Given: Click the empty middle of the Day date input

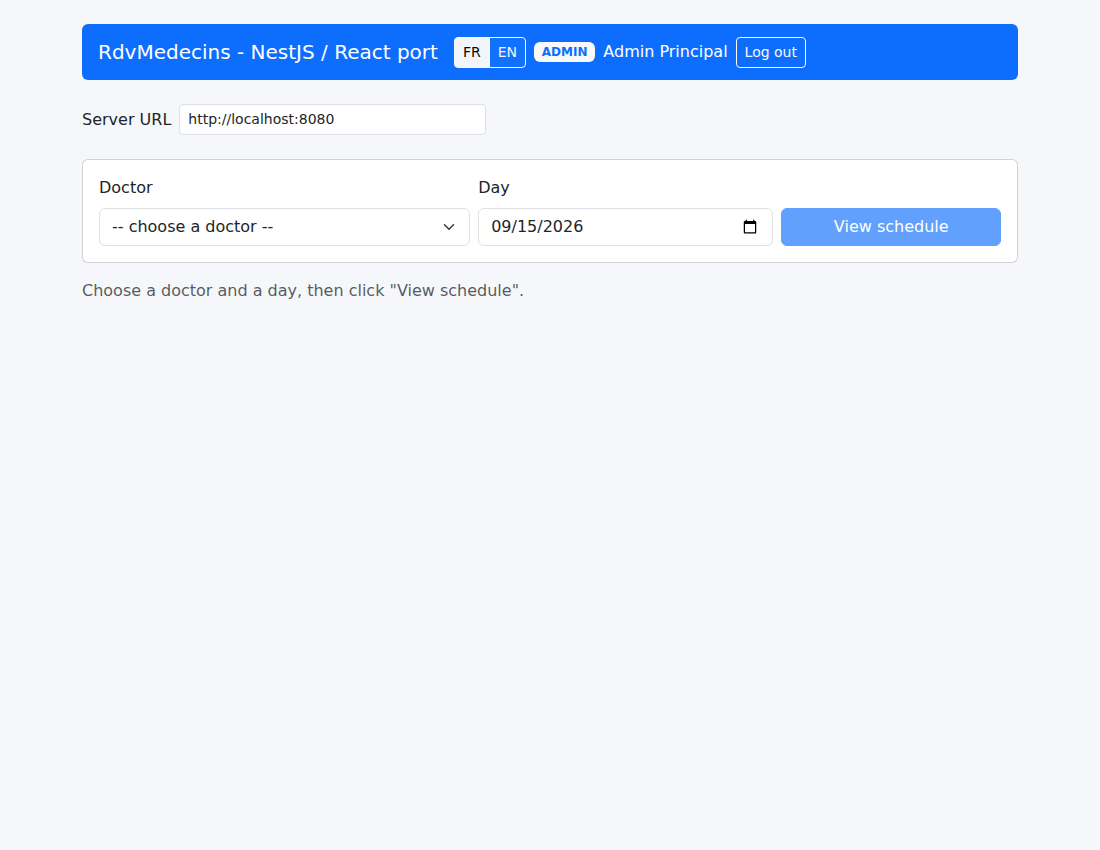Looking at the screenshot, I should pyautogui.click(x=663, y=227).
